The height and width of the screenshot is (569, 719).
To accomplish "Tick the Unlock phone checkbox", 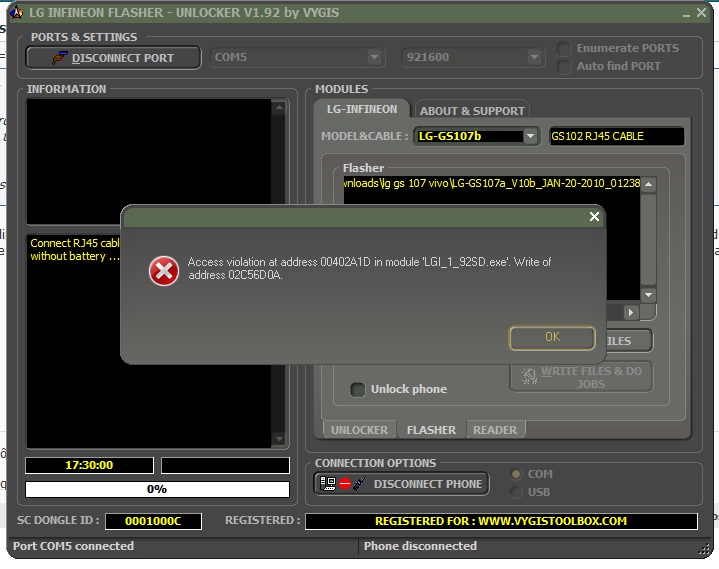I will (x=358, y=389).
